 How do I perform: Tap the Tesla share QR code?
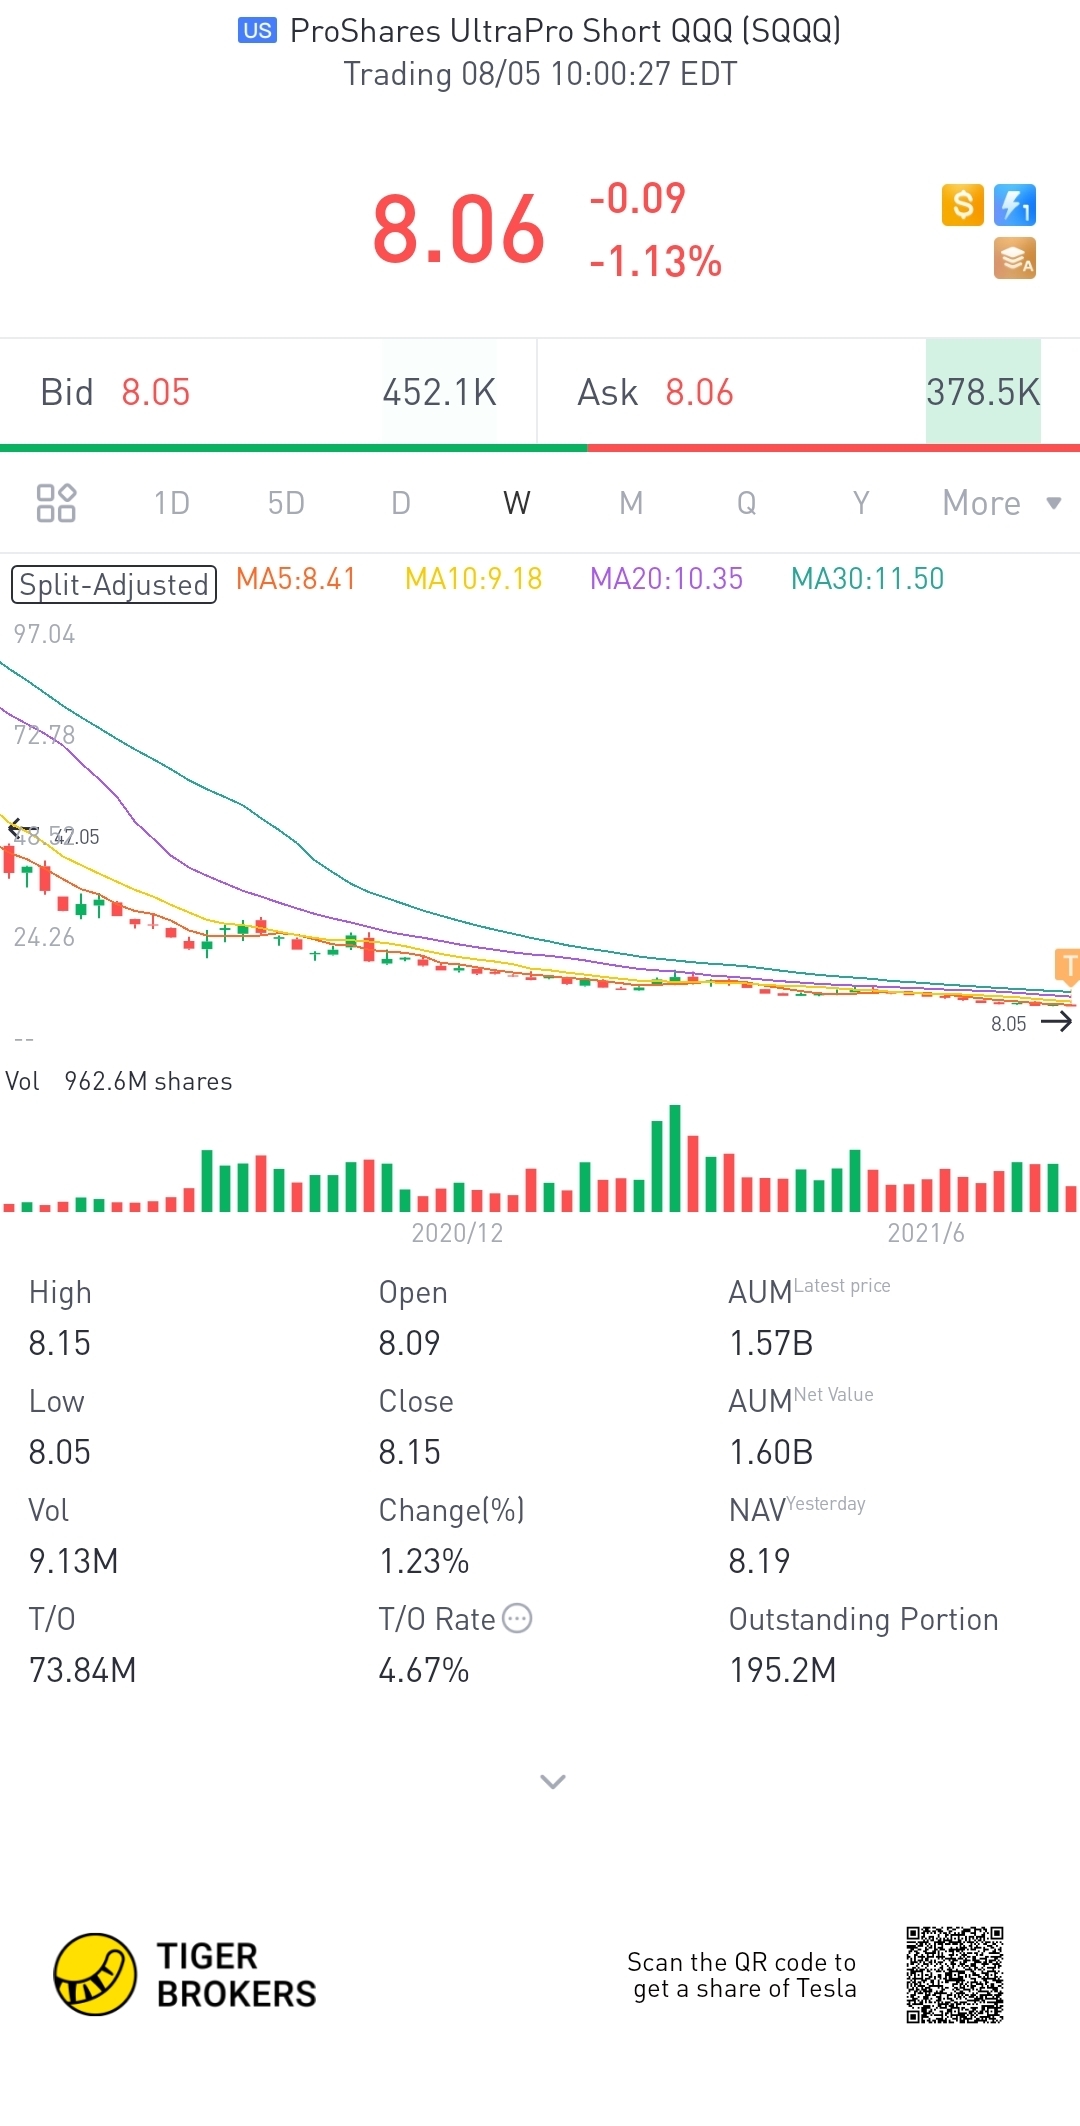tap(955, 1975)
